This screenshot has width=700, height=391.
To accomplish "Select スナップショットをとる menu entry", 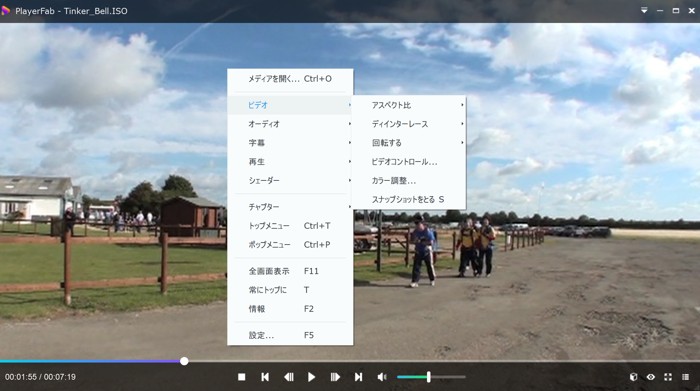I will [x=409, y=200].
